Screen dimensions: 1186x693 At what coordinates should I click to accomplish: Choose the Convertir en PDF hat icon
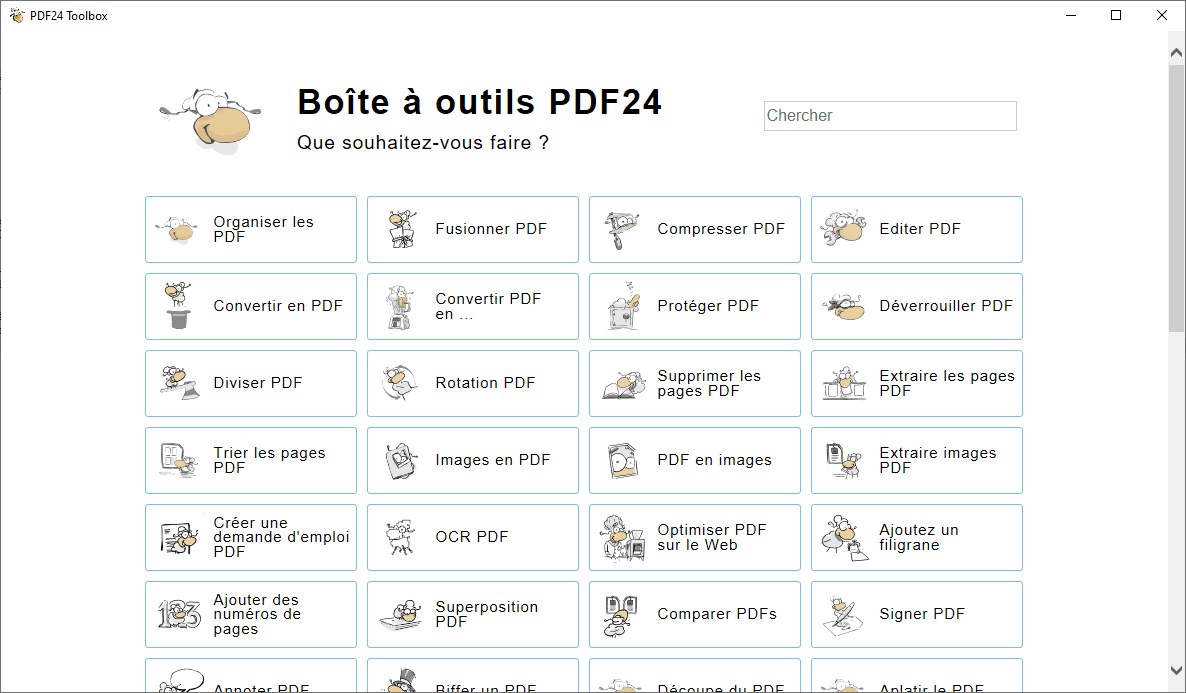(179, 306)
